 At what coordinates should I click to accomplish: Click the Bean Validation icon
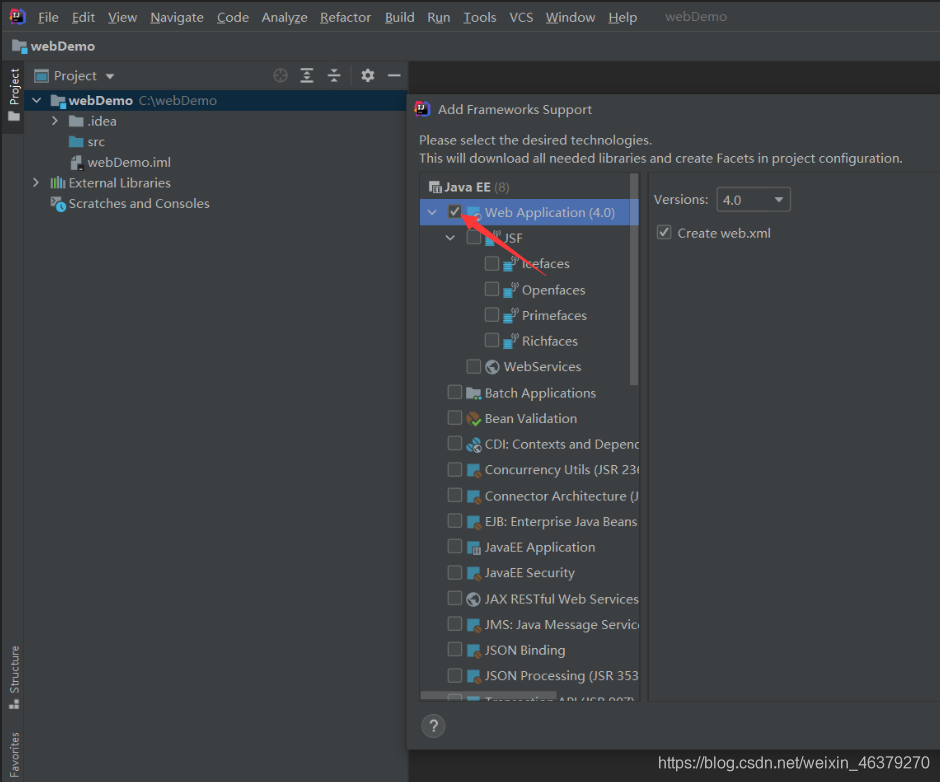[474, 419]
